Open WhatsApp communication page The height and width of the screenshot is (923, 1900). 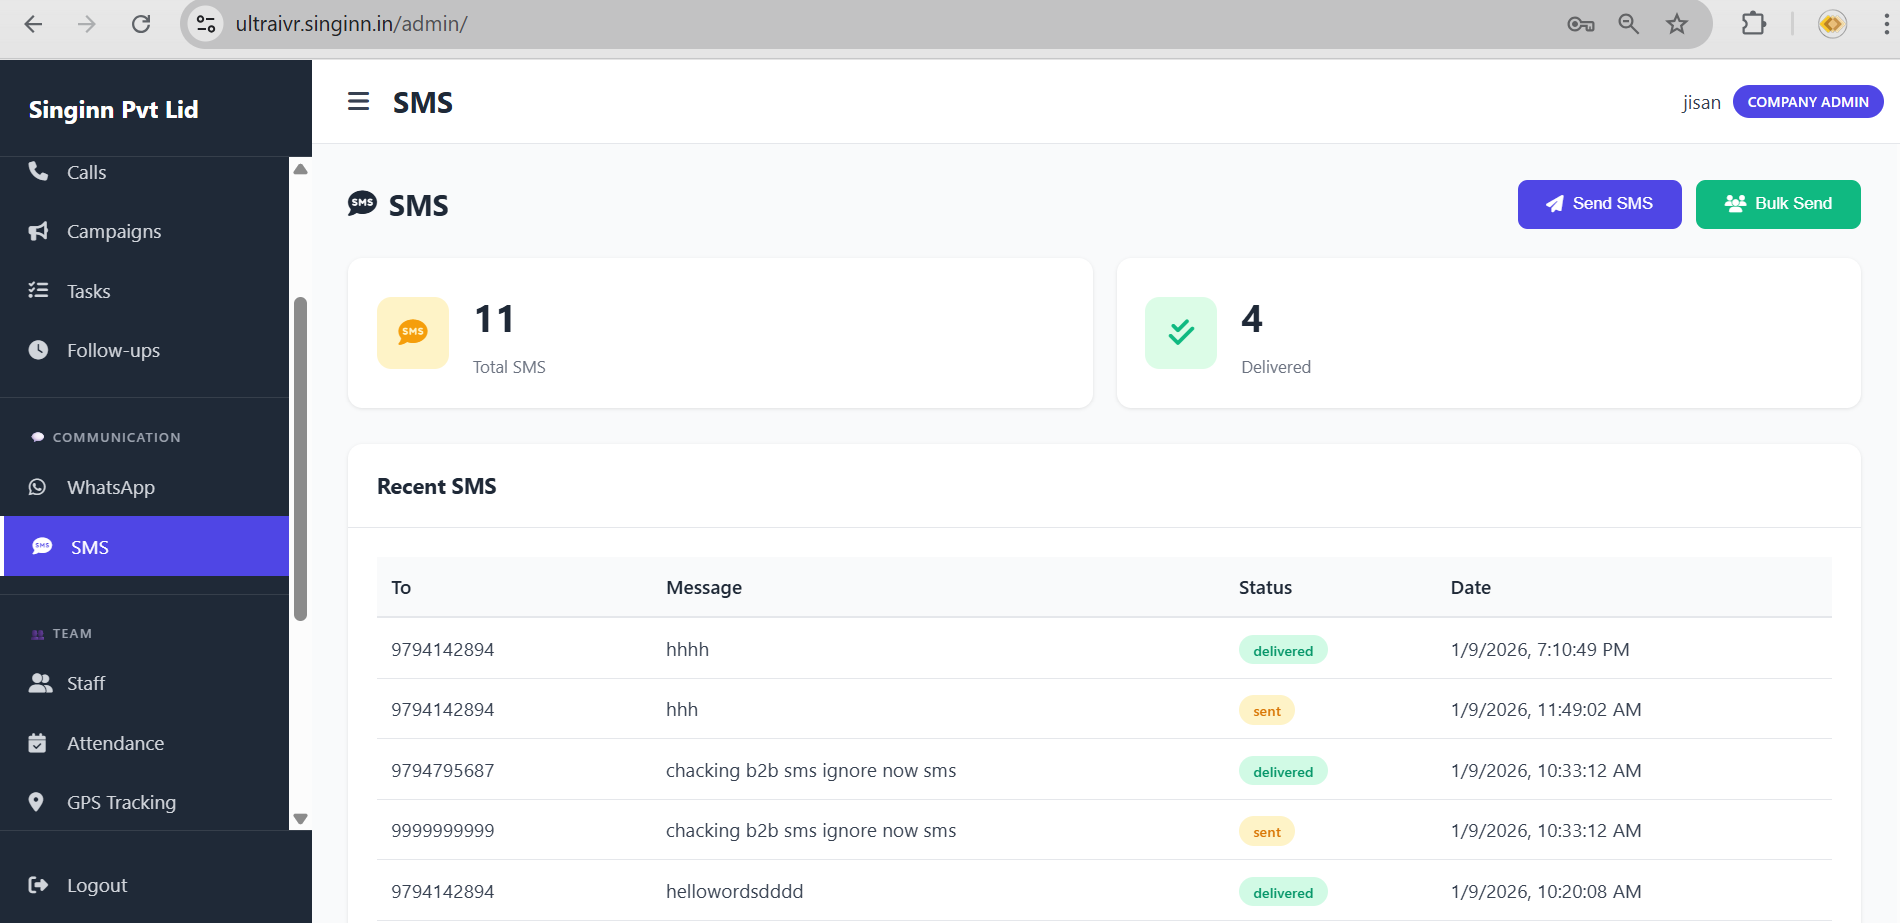pyautogui.click(x=110, y=487)
